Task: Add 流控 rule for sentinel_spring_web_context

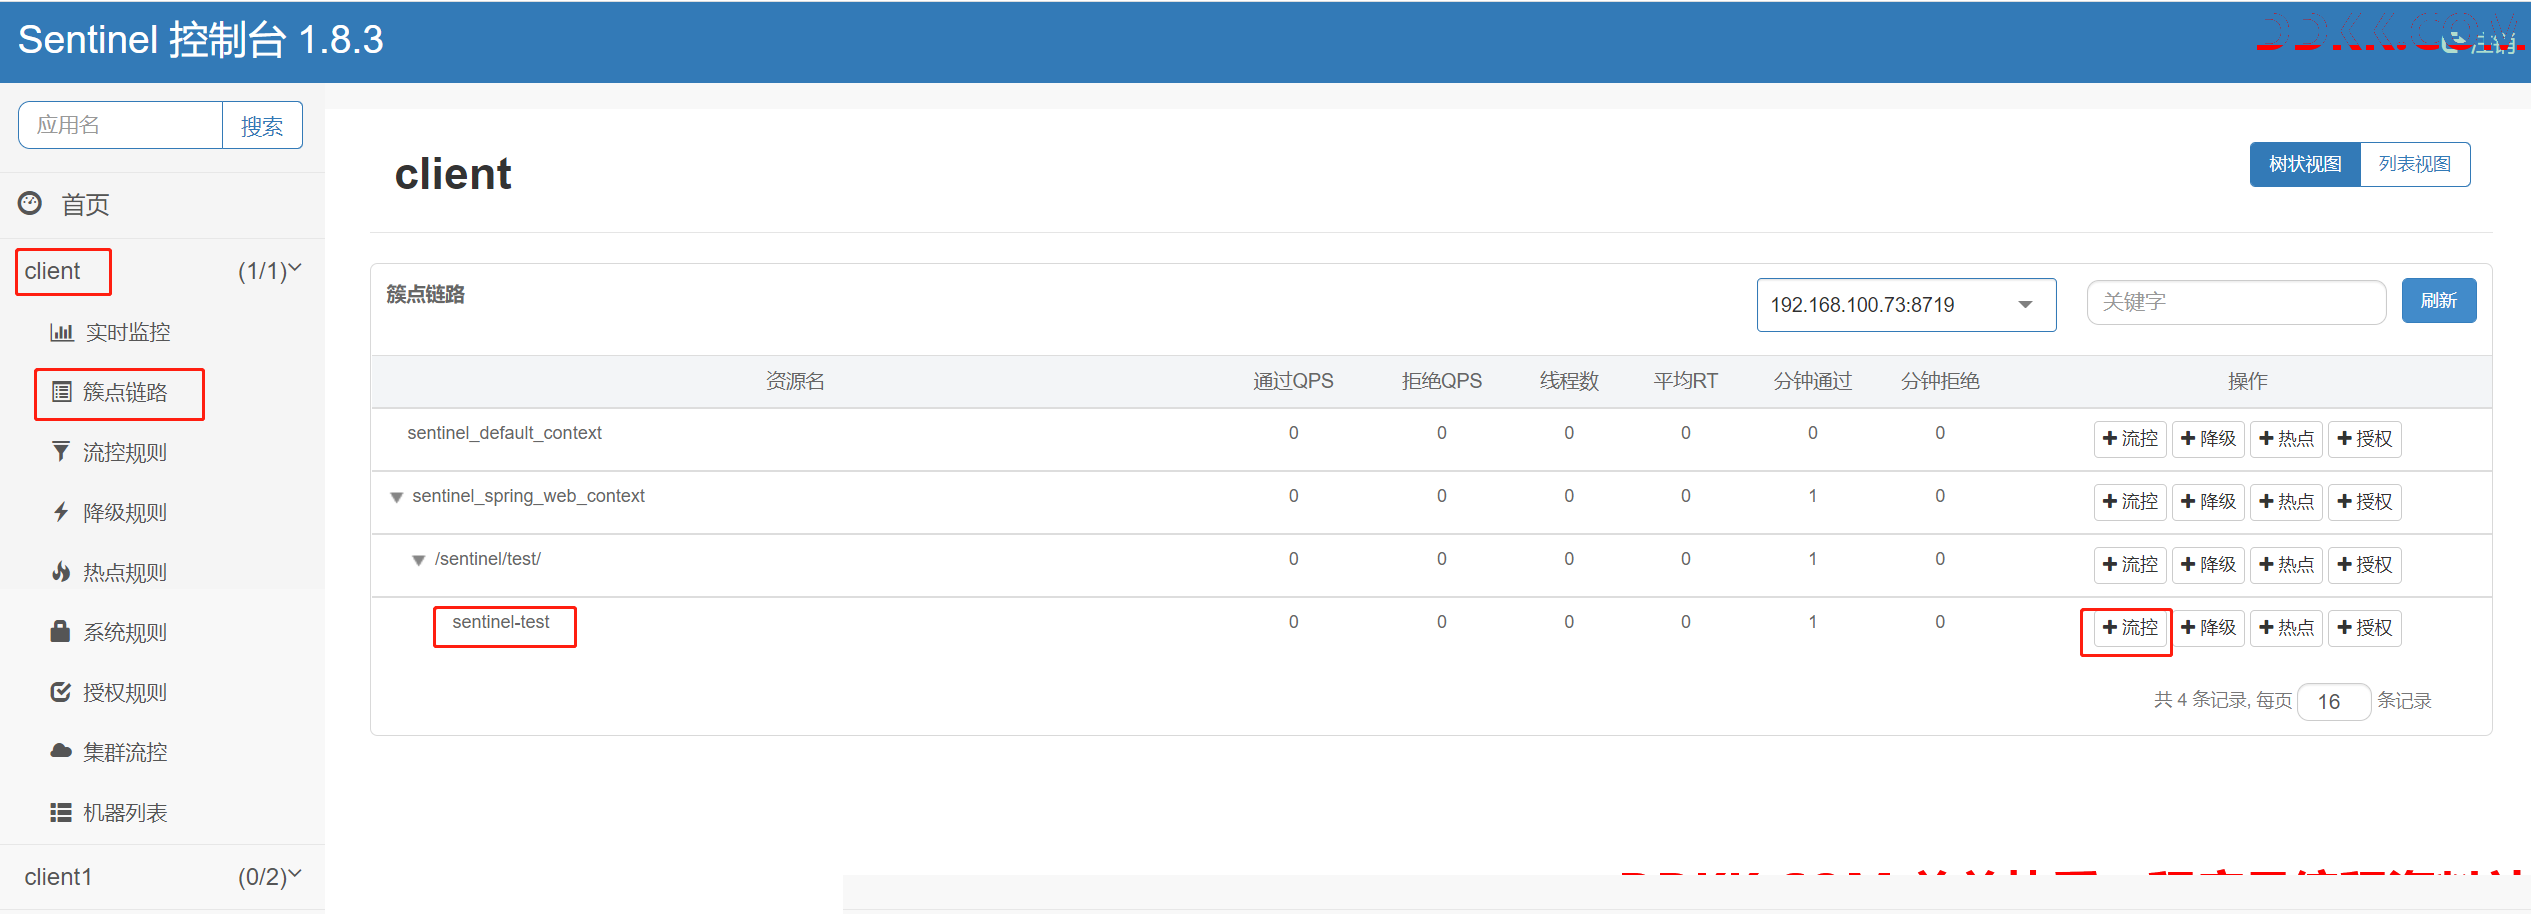Action: (2130, 502)
